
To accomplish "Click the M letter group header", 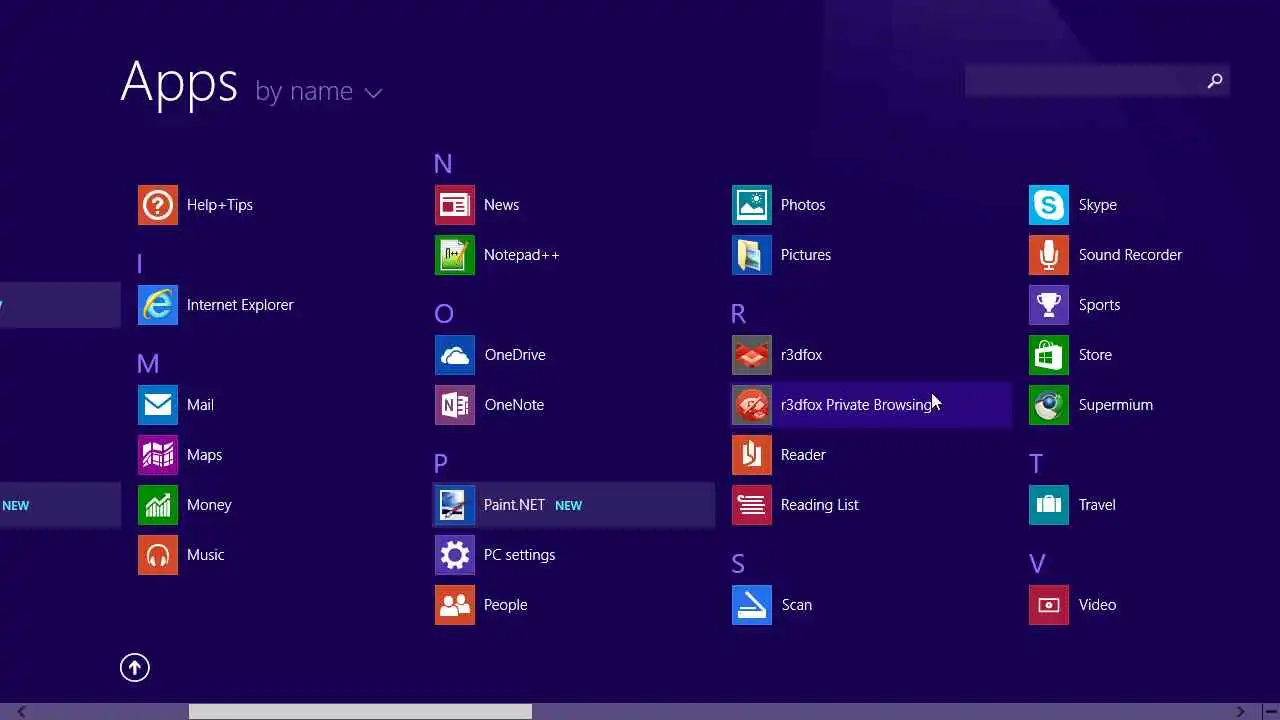I will [x=148, y=364].
